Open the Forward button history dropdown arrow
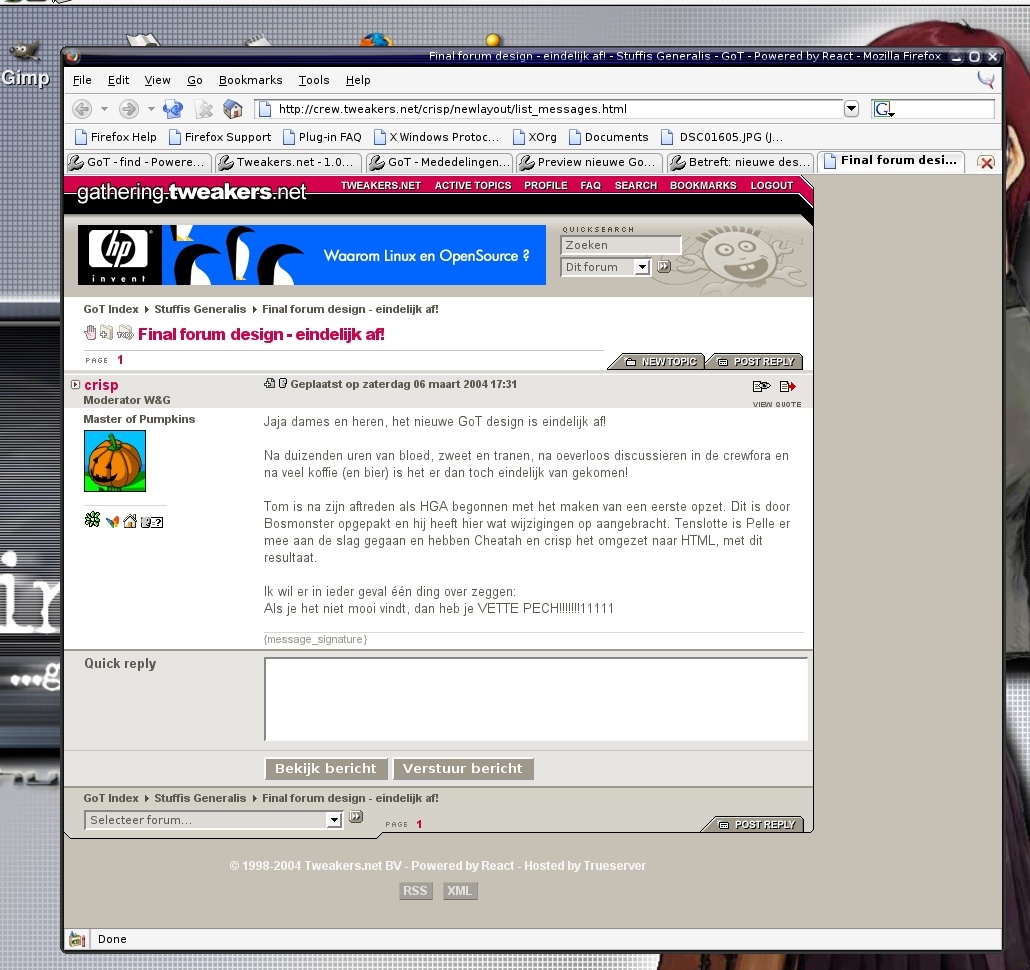 150,109
